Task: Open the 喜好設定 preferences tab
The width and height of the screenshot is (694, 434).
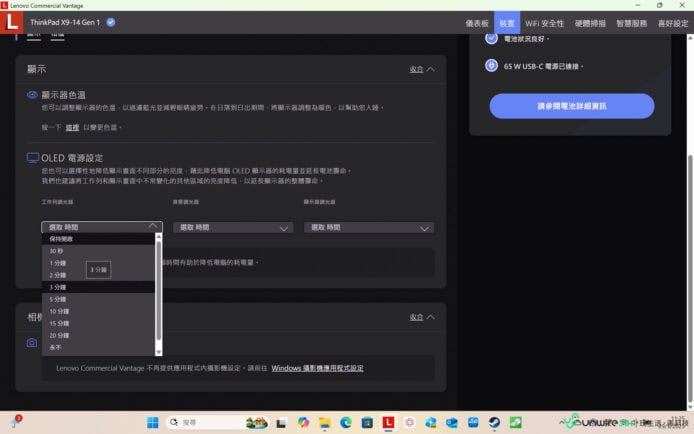Action: 673,23
